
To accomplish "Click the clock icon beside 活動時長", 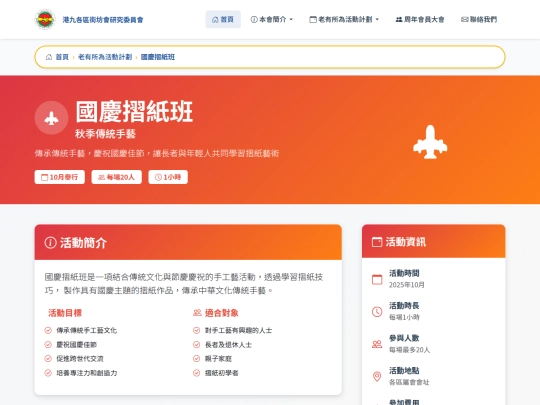I will point(377,312).
